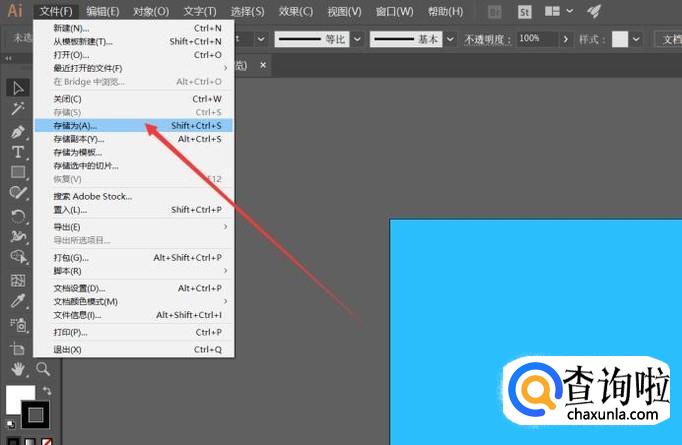Open the 效果(C) menu
This screenshot has width=682, height=445.
pyautogui.click(x=296, y=11)
